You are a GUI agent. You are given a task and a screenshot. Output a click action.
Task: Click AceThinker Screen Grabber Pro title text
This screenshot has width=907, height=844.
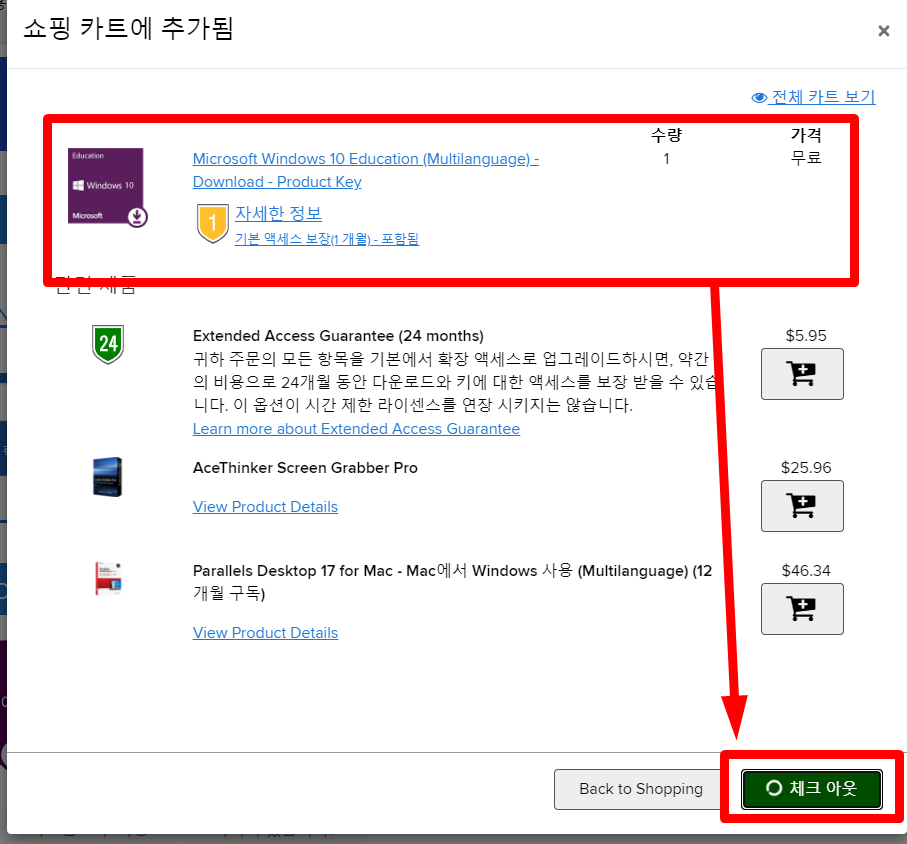click(x=305, y=467)
